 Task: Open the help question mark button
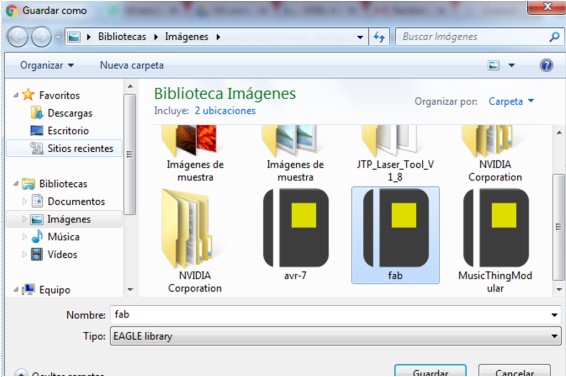[x=547, y=65]
